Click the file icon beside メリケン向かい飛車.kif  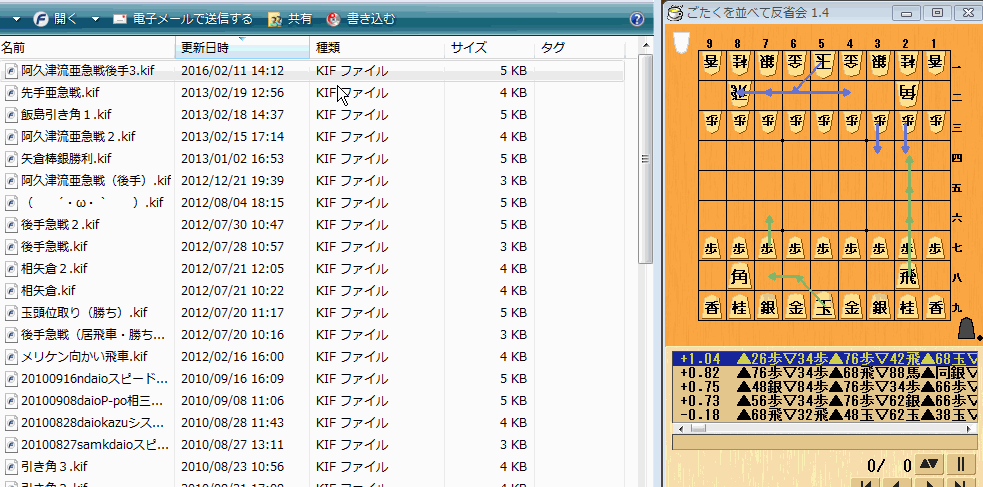pos(10,357)
